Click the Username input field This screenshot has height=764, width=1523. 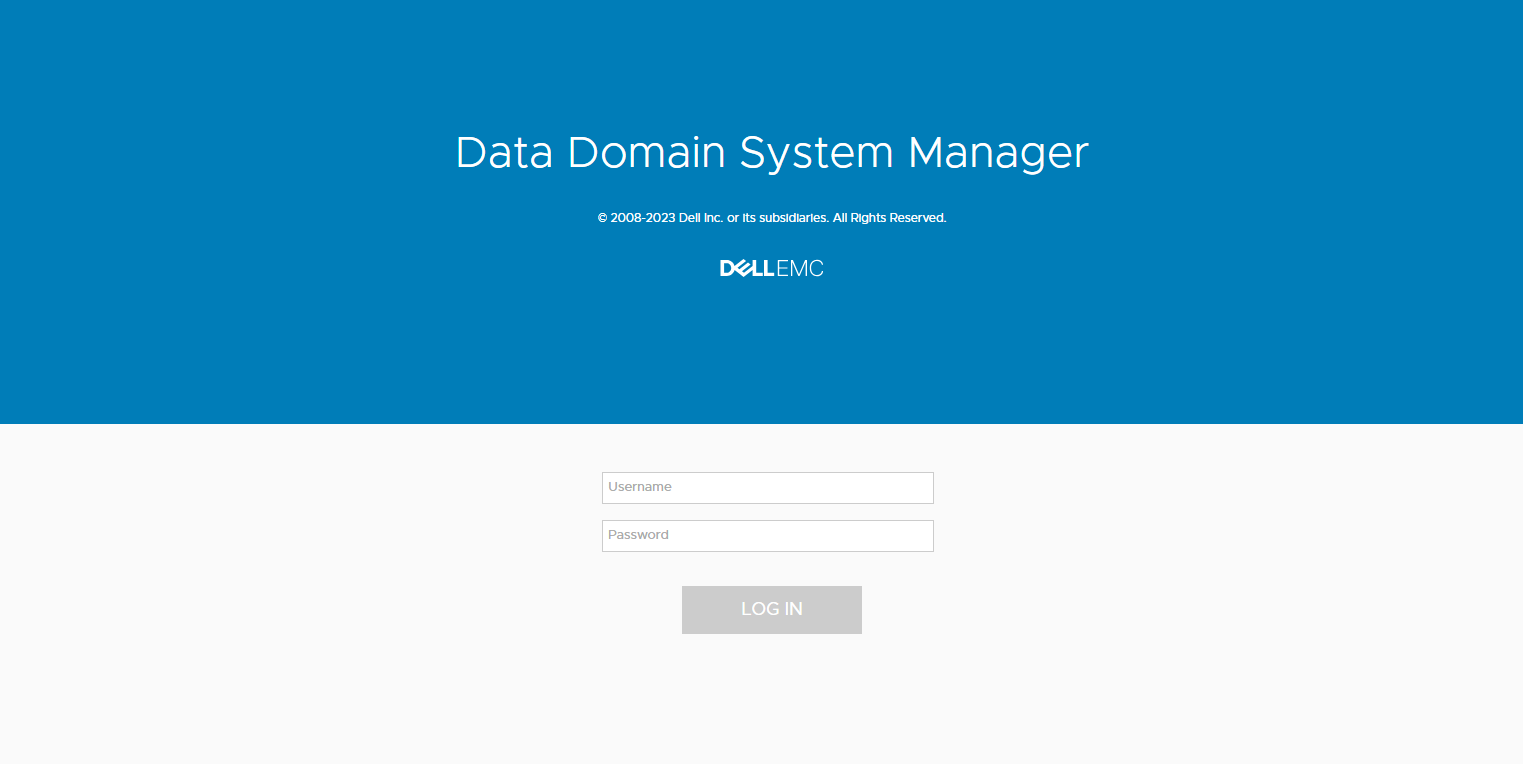767,488
